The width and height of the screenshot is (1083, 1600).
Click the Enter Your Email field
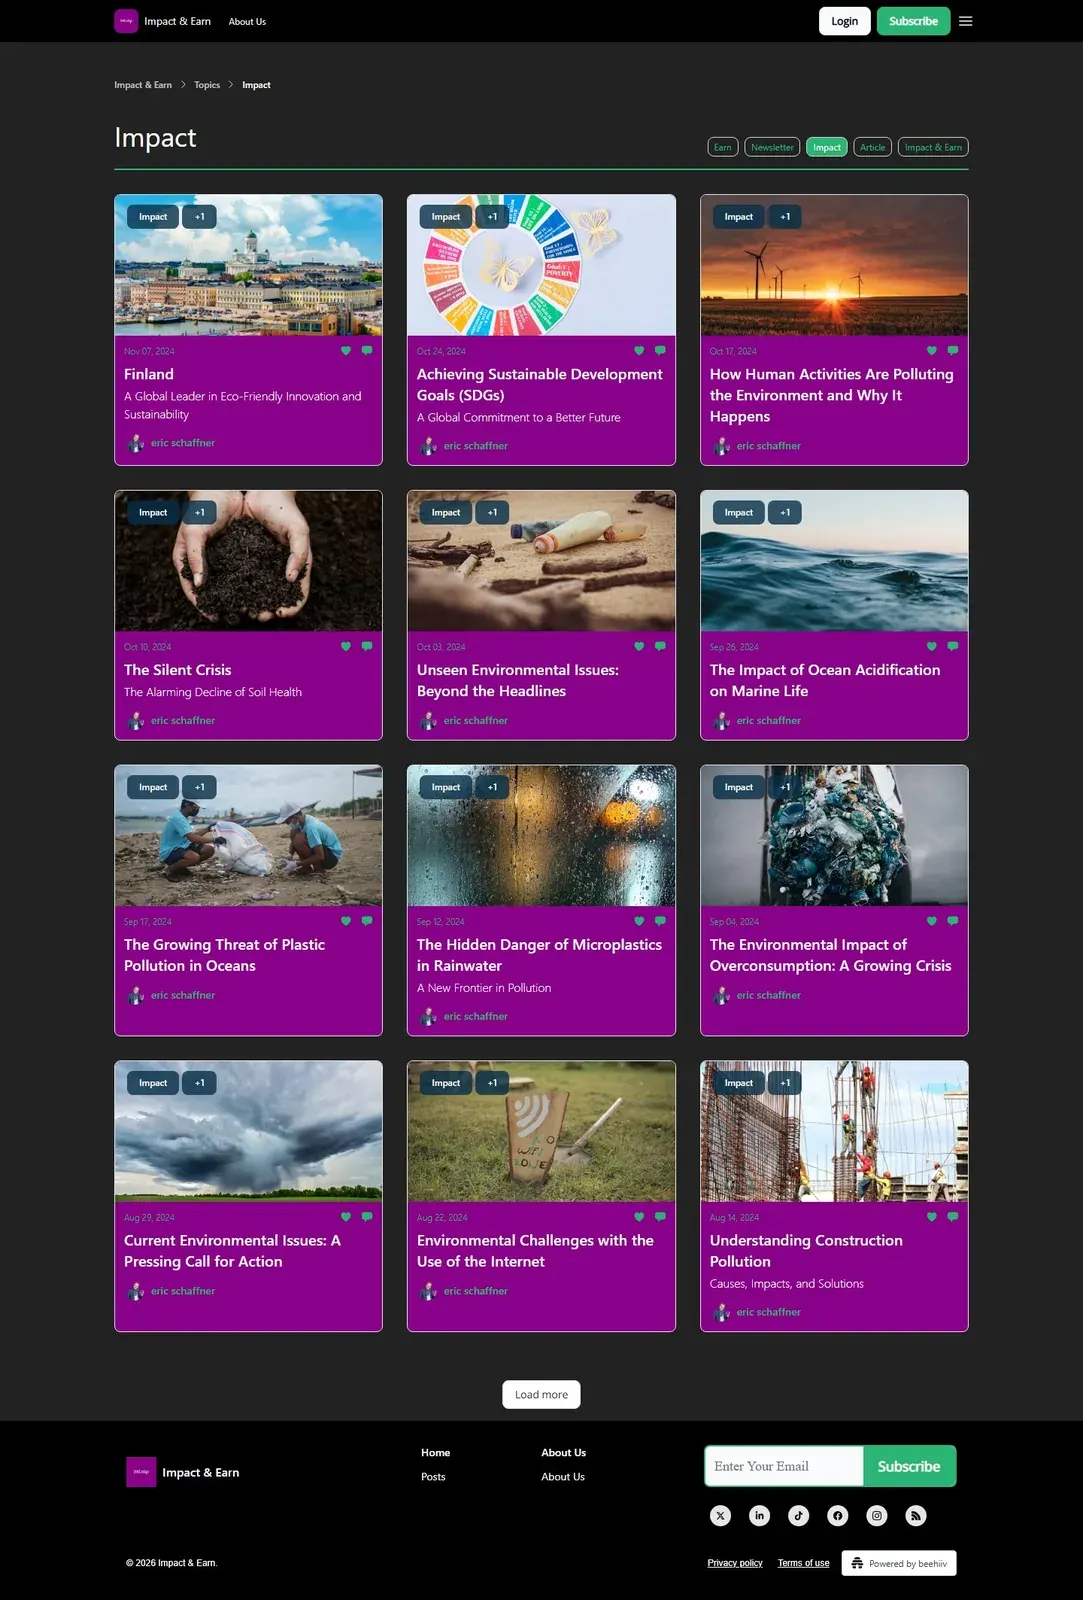(784, 1466)
